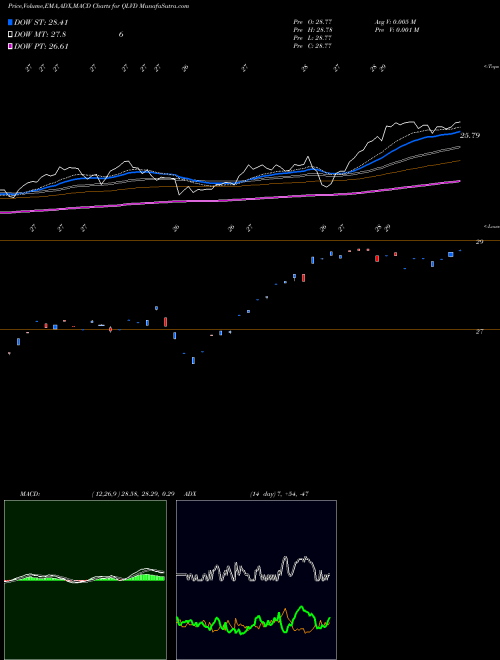Click the 'Pre H: 28.78' high value
This screenshot has height=660, width=500.
pyautogui.click(x=313, y=30)
